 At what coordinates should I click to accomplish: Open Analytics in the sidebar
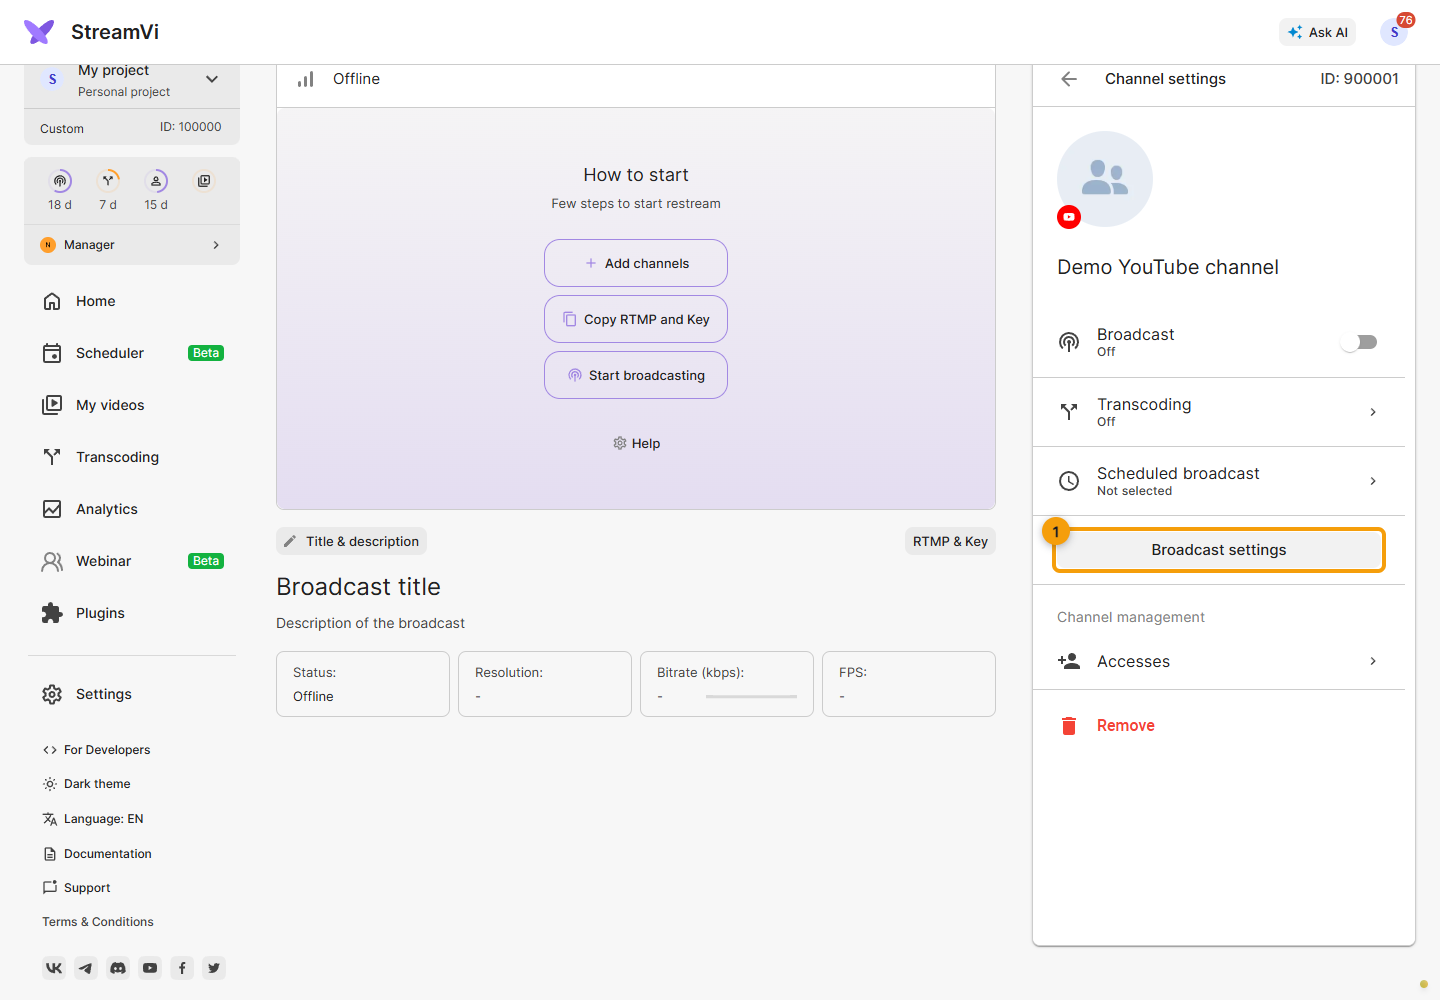tap(132, 509)
